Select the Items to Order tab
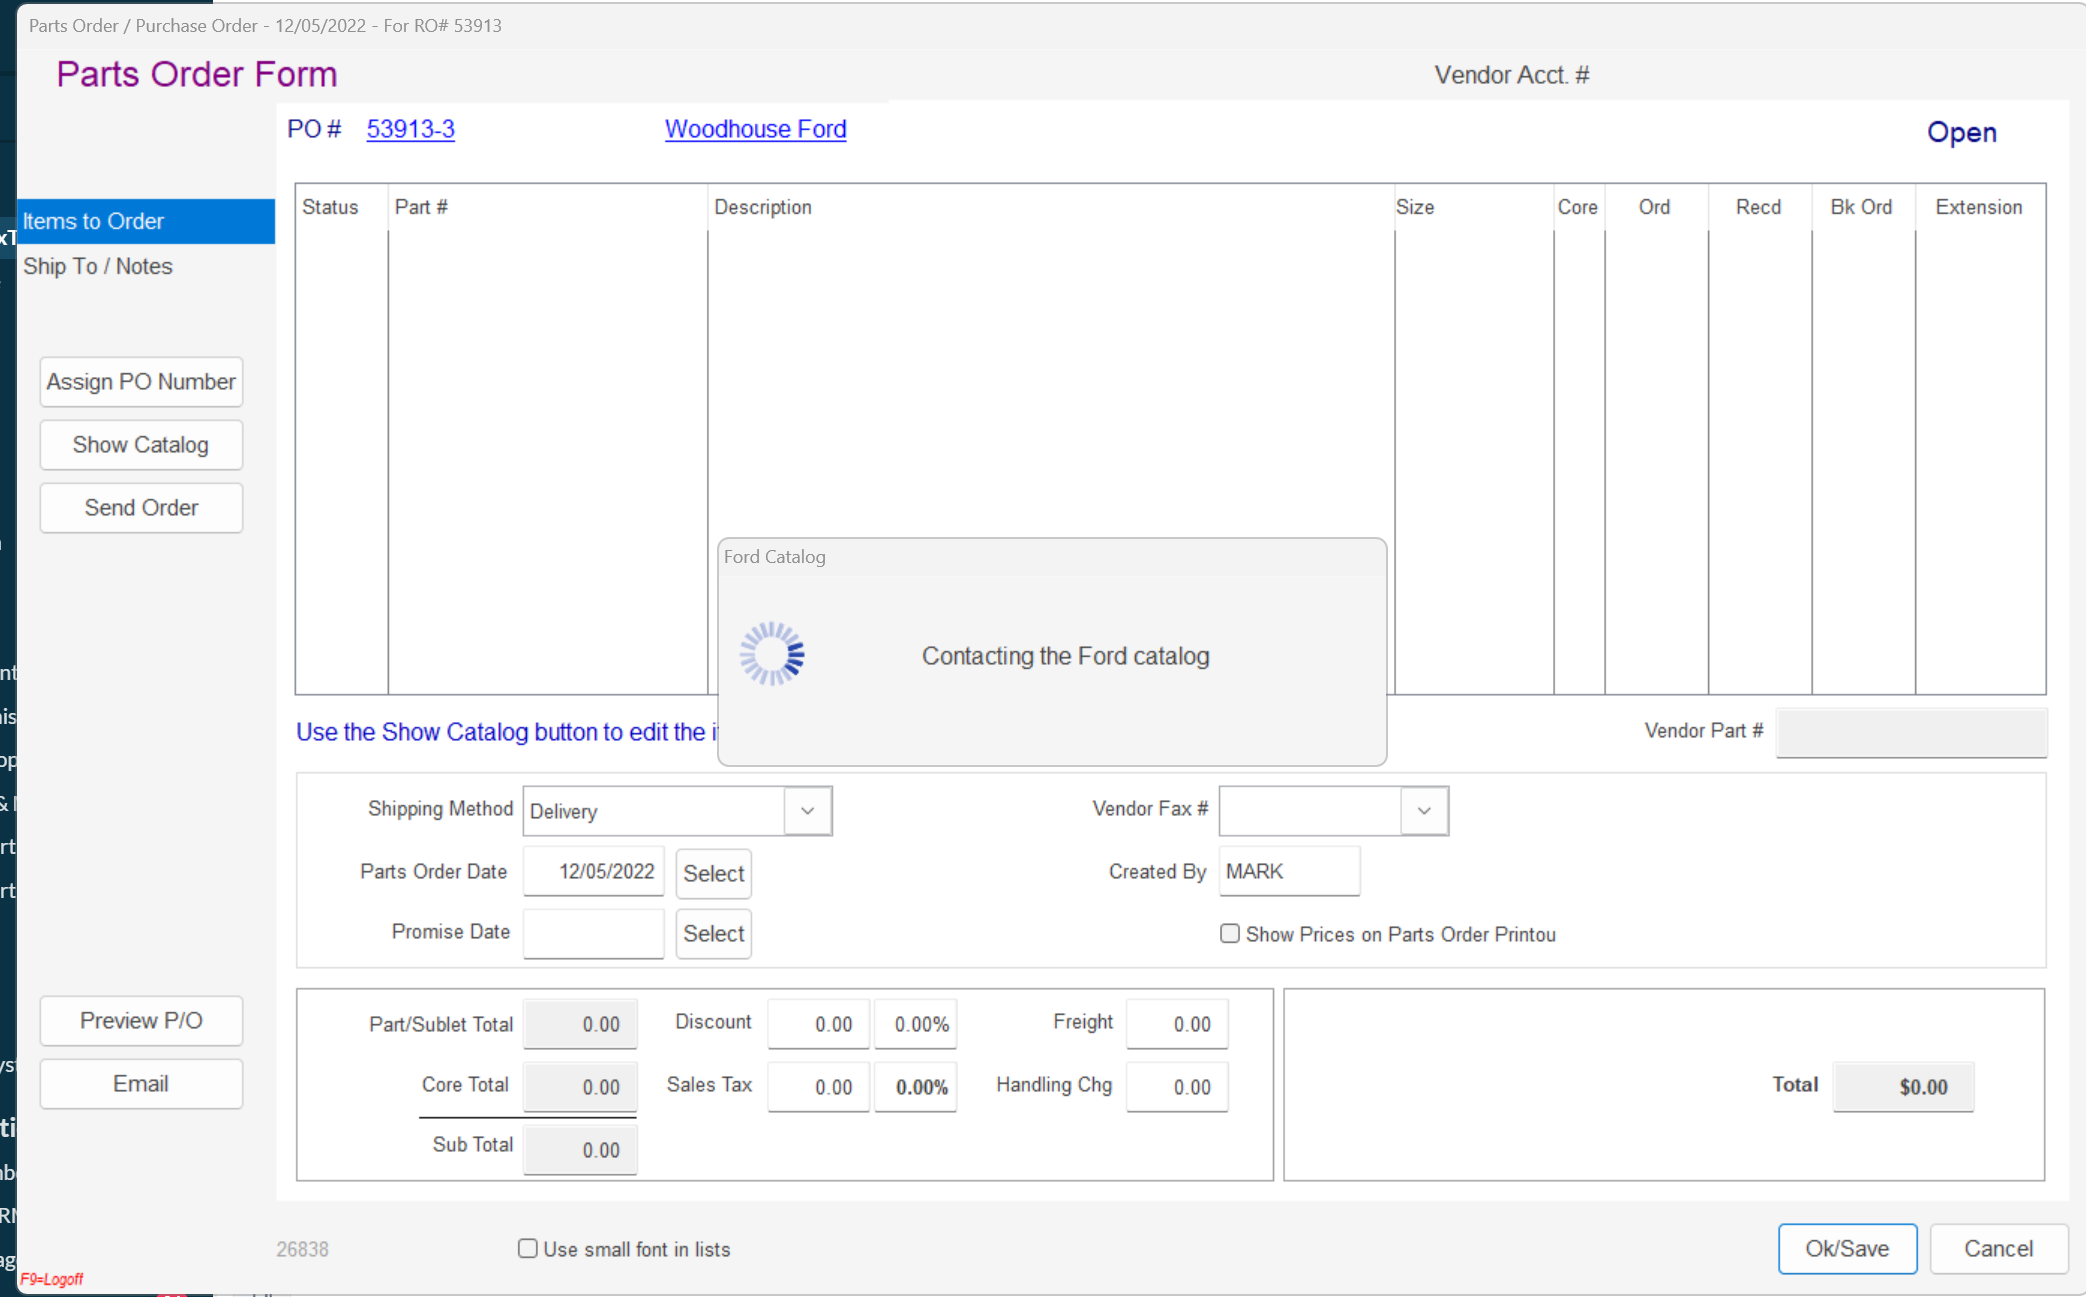2086x1297 pixels. (146, 221)
